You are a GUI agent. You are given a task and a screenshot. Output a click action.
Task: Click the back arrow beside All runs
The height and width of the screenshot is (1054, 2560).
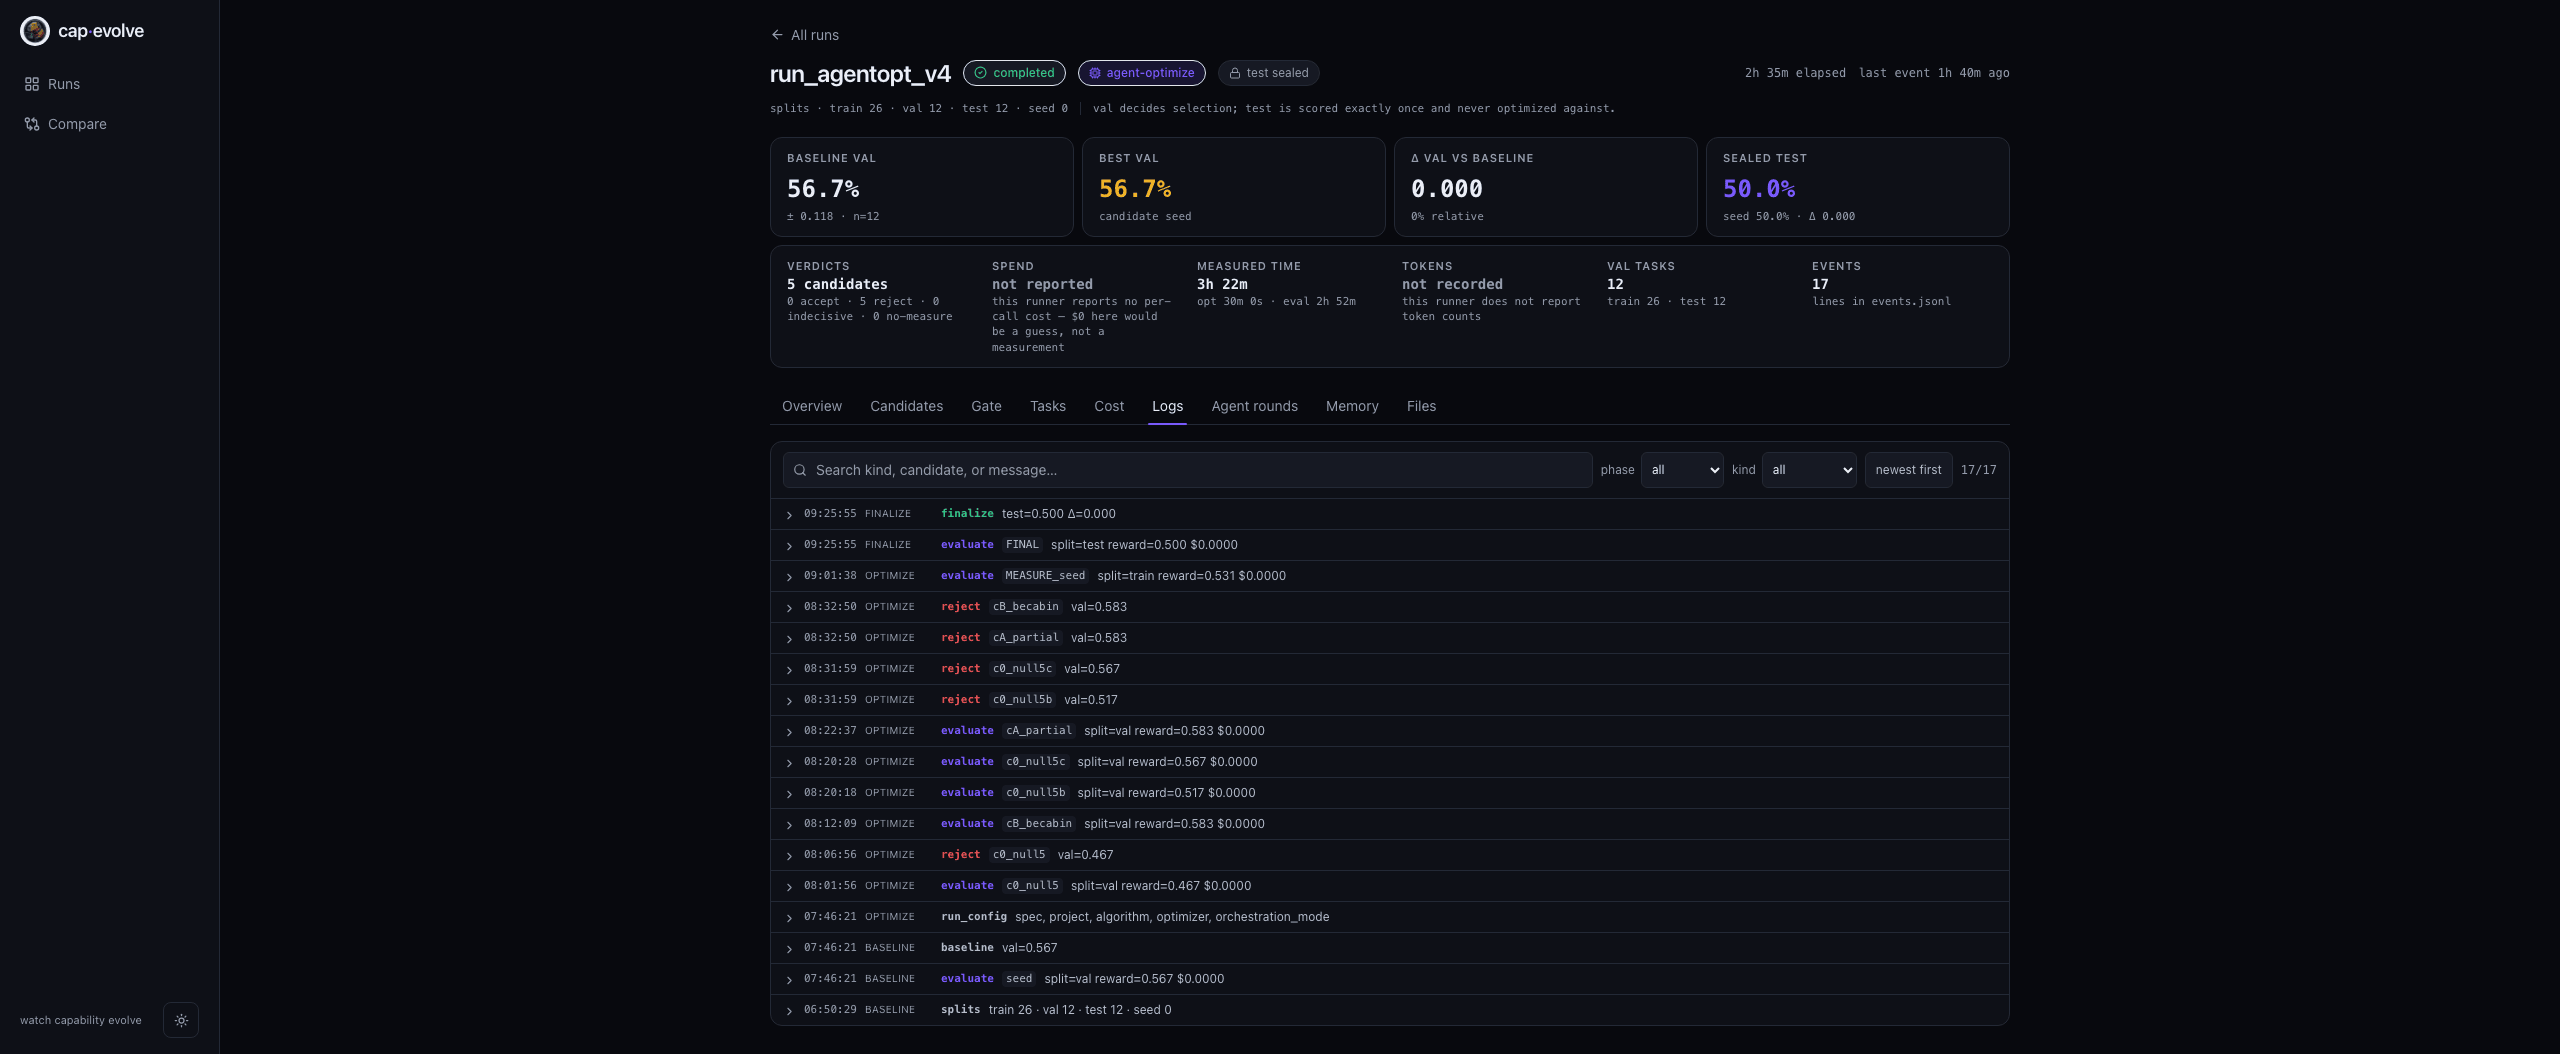[777, 35]
